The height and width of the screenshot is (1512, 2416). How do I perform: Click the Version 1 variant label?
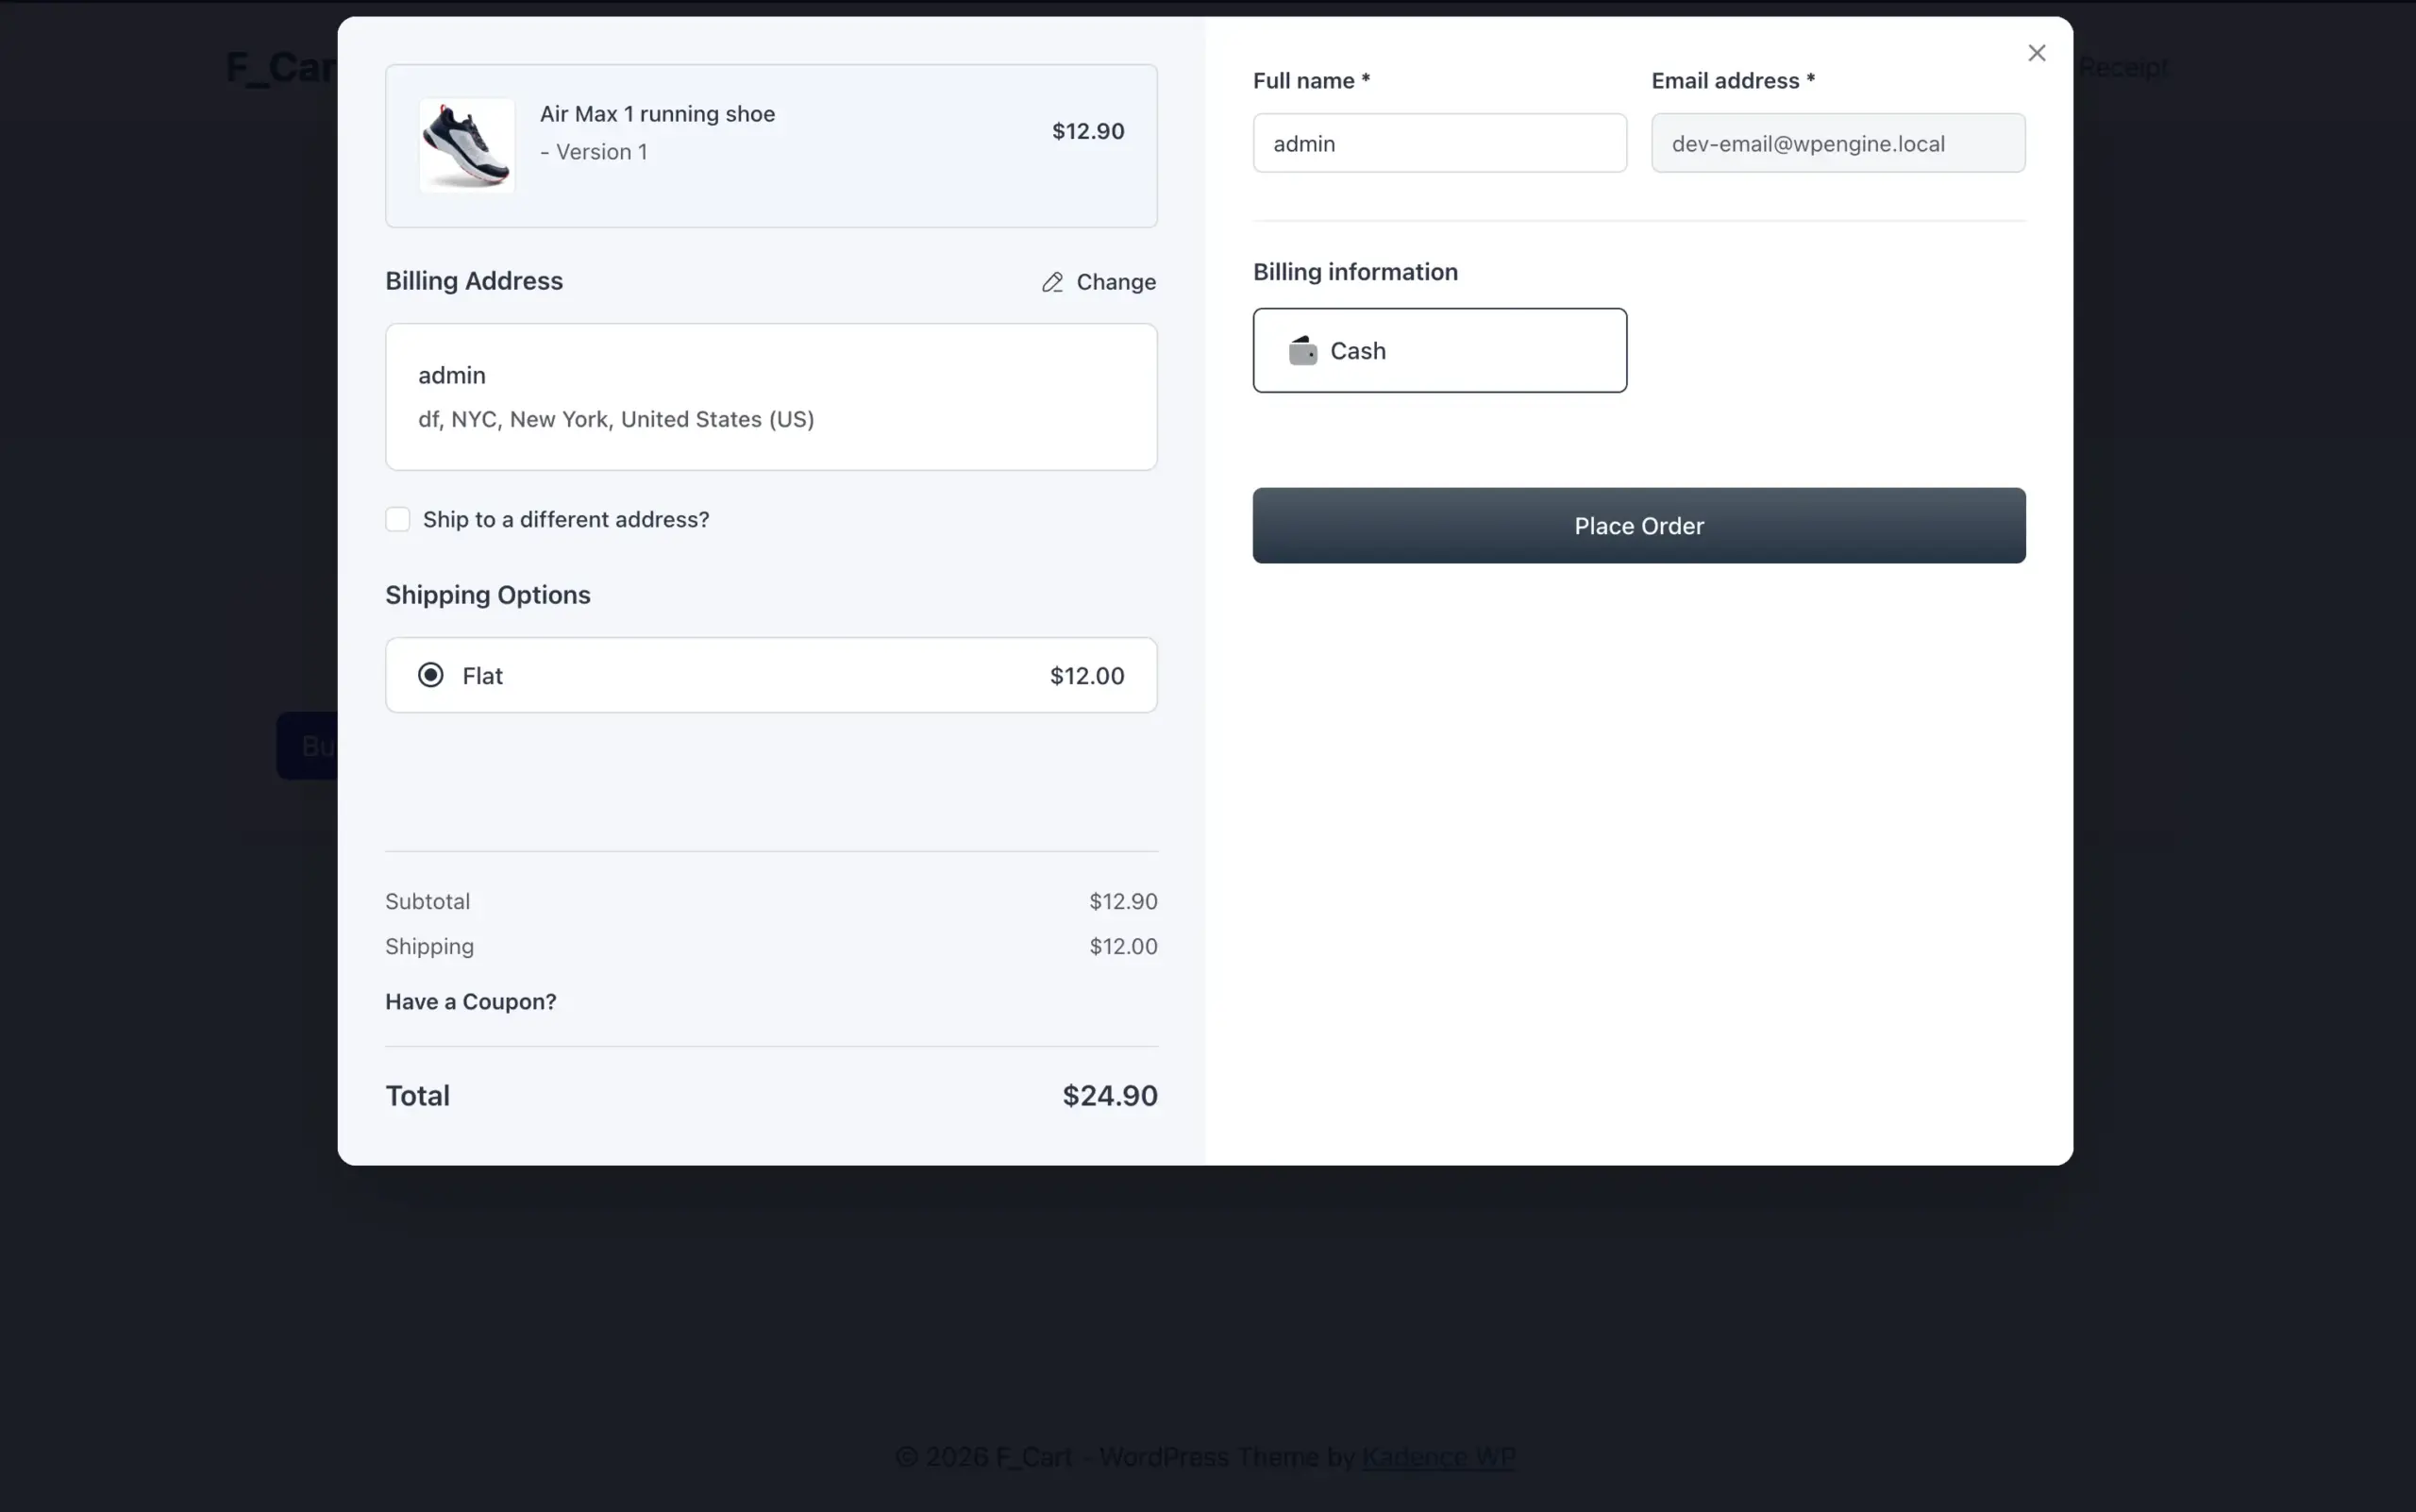(594, 152)
